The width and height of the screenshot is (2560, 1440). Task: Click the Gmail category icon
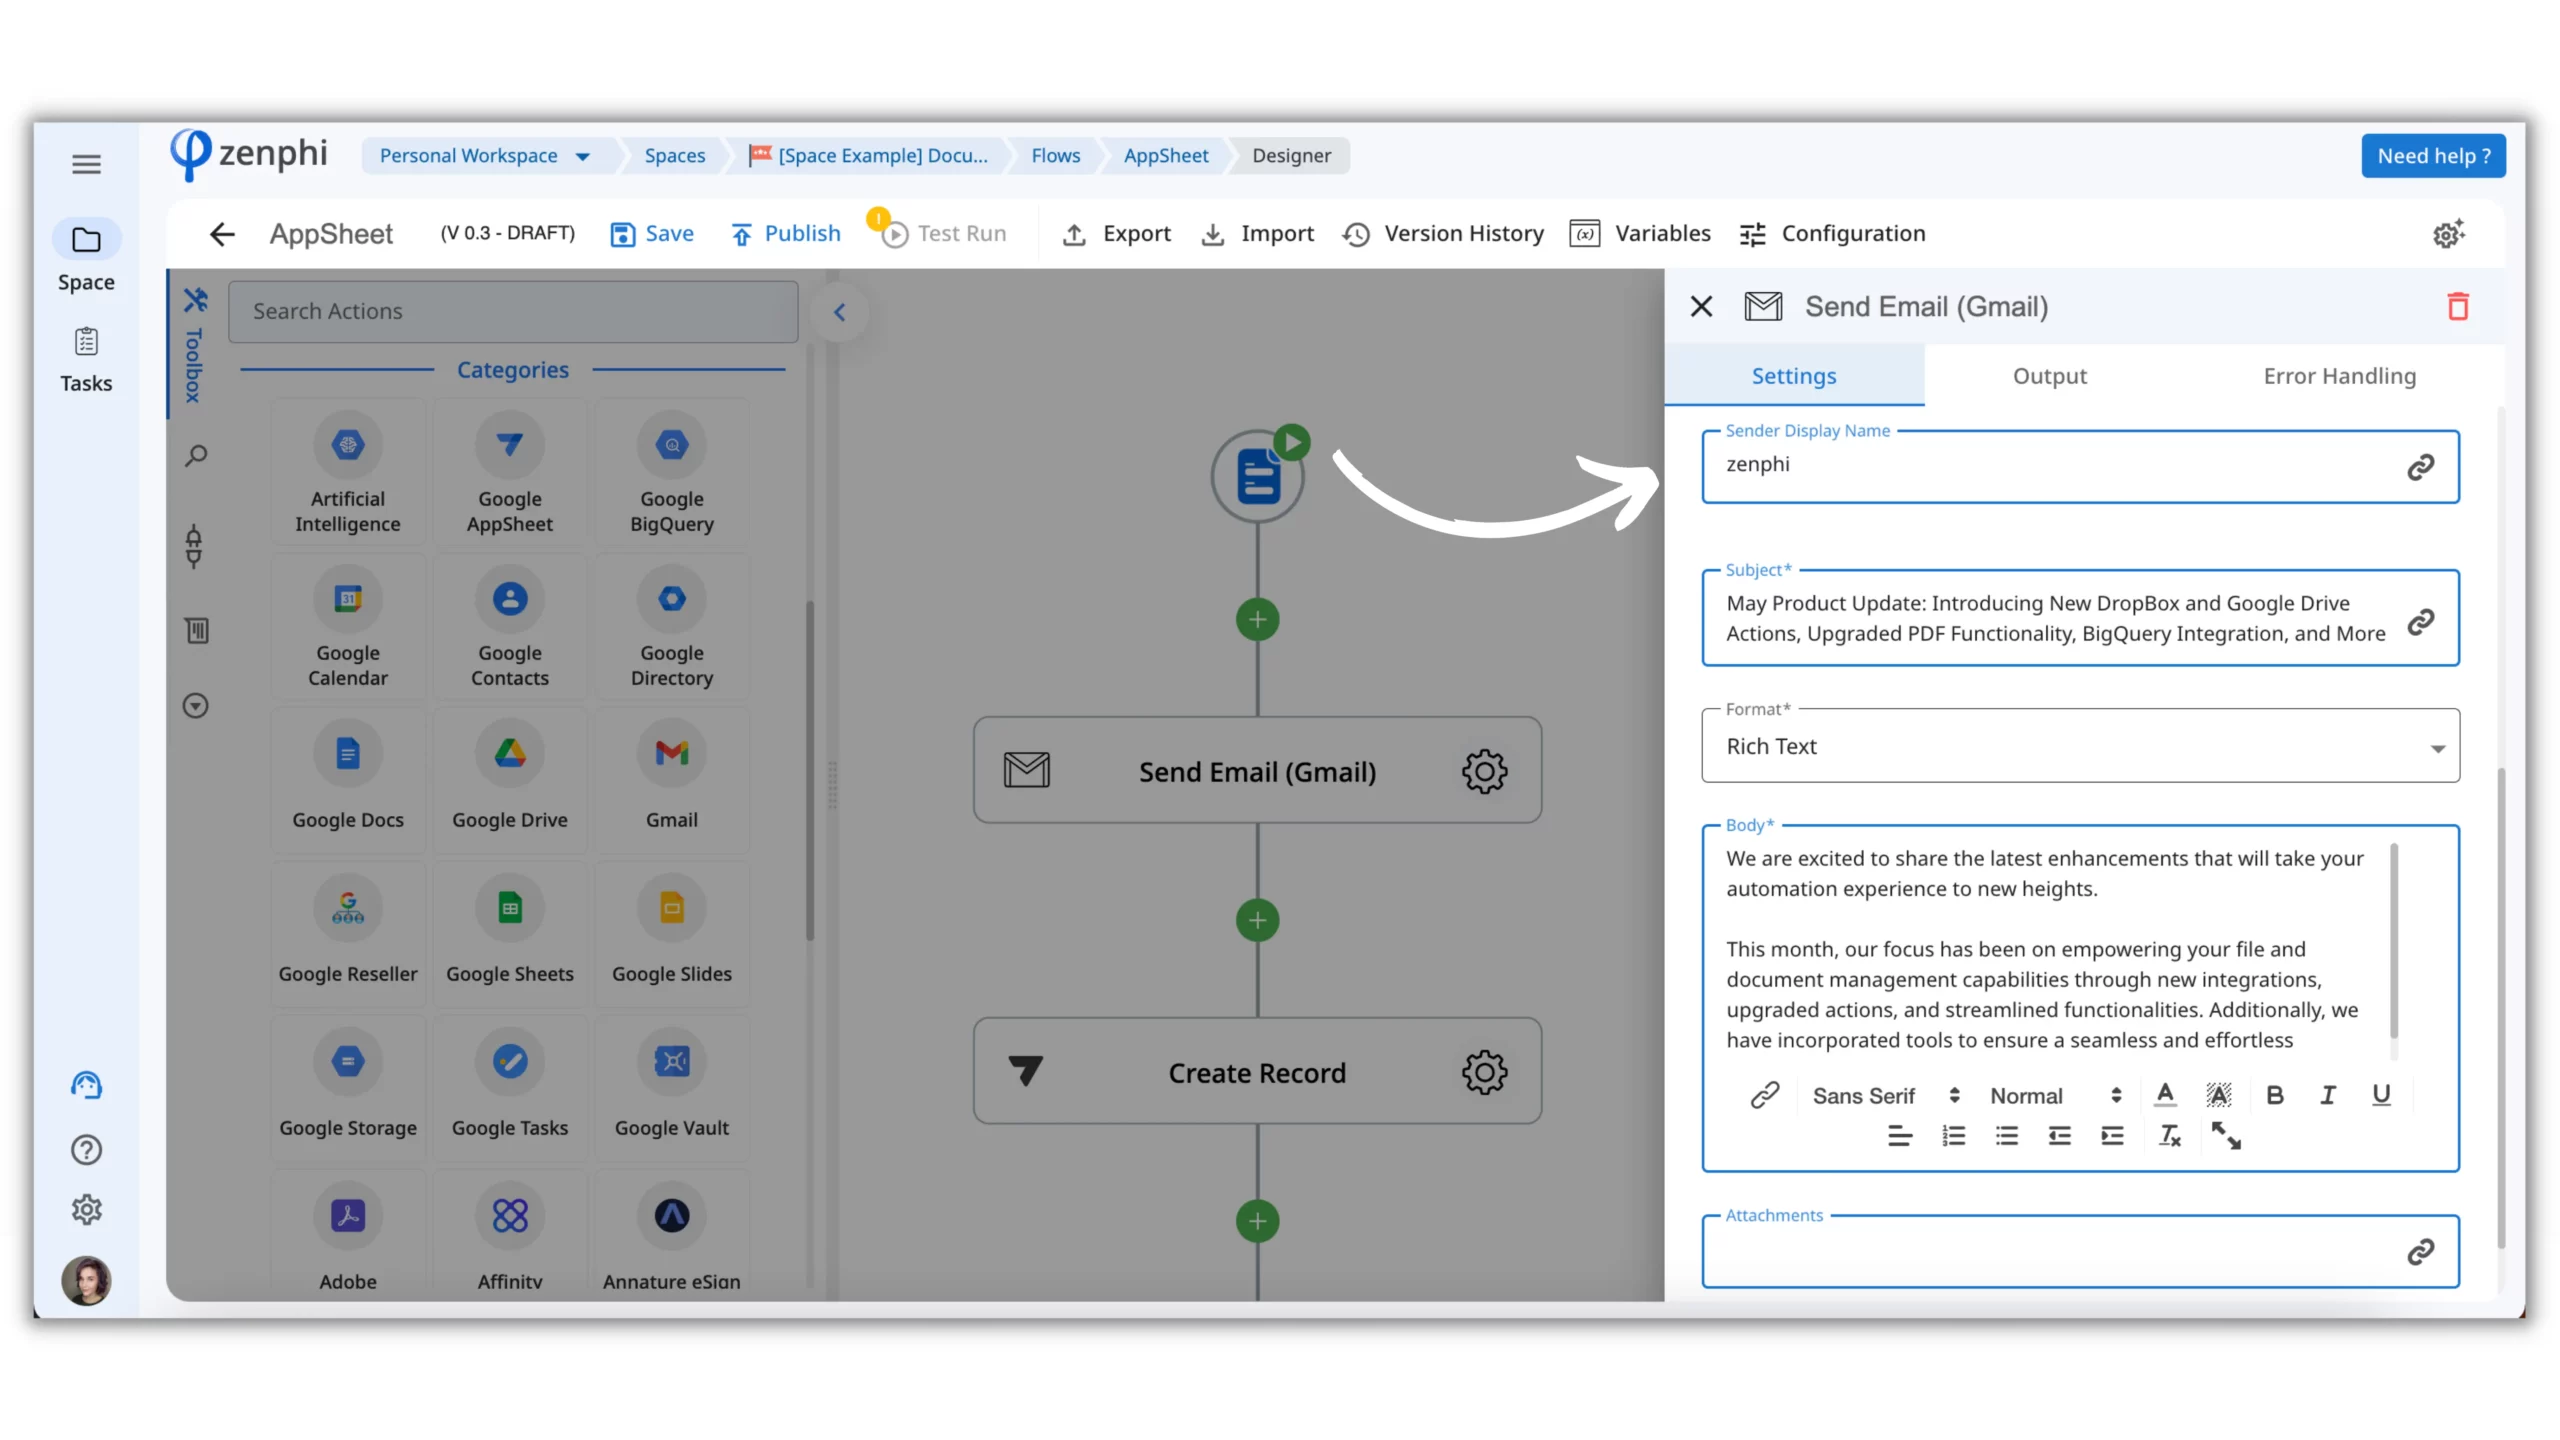(671, 754)
